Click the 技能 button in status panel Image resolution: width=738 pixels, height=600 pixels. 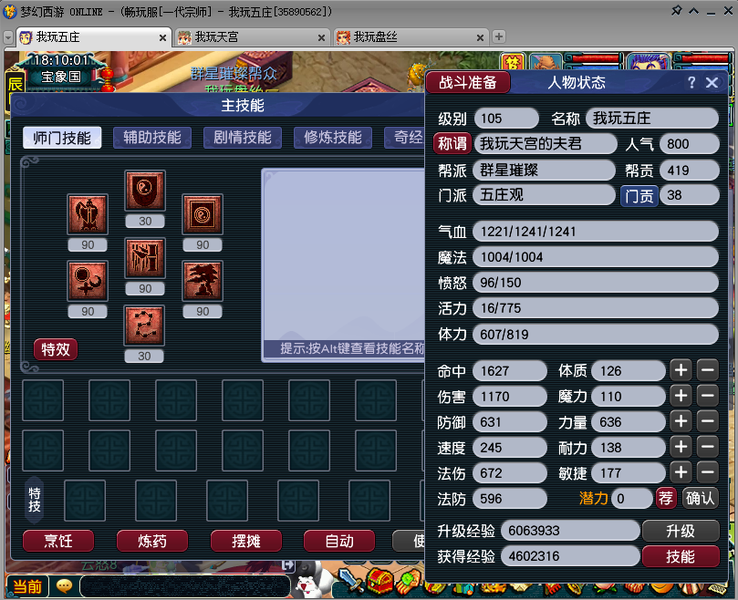680,557
